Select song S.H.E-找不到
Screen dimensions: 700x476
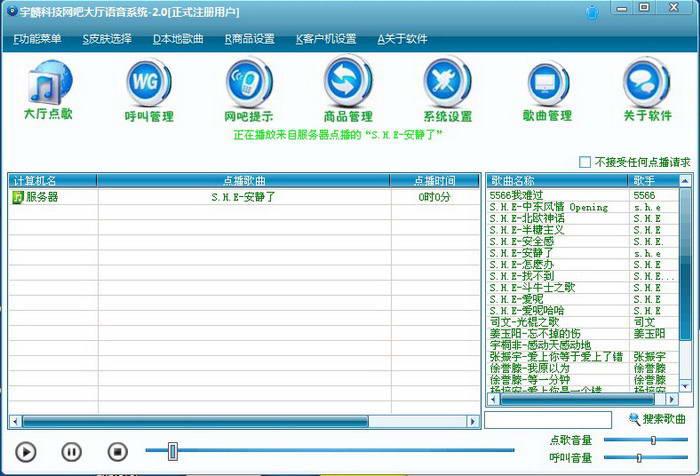(x=583, y=276)
